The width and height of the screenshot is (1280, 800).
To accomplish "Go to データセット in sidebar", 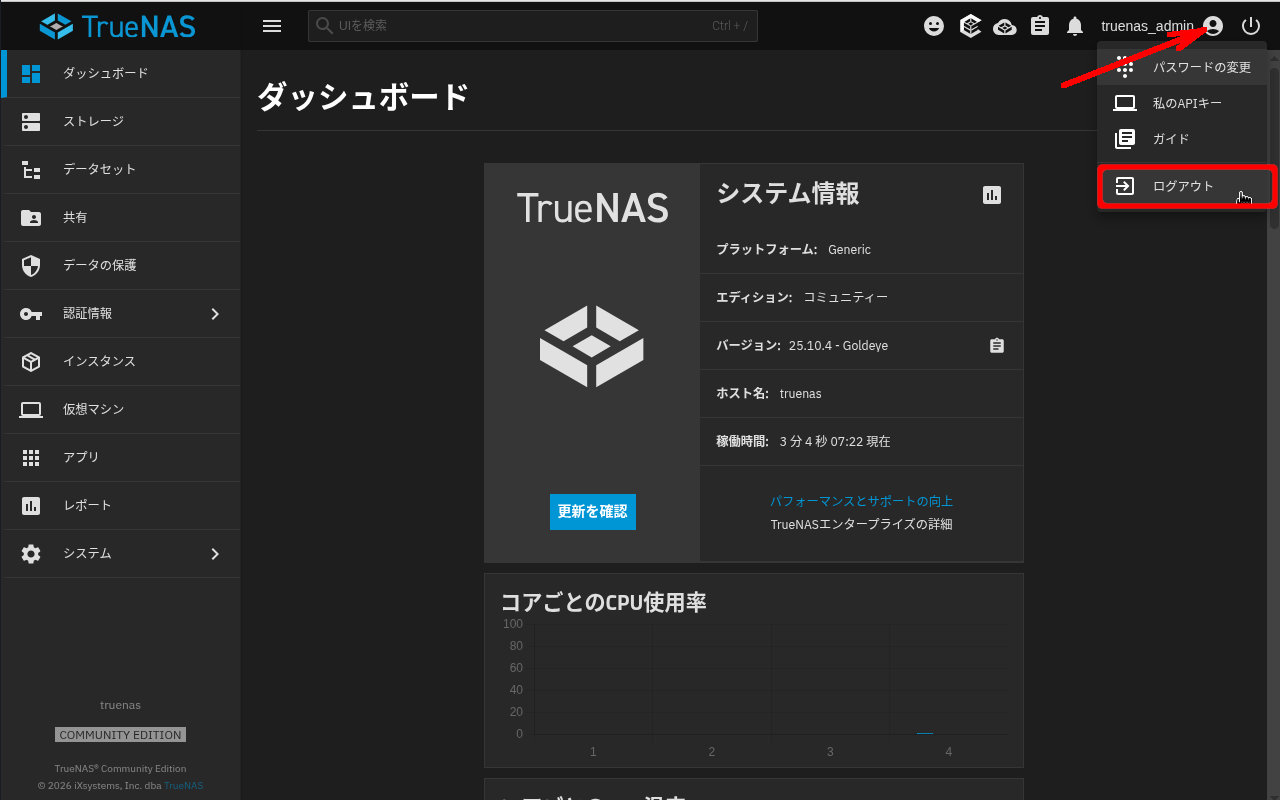I will pyautogui.click(x=122, y=169).
